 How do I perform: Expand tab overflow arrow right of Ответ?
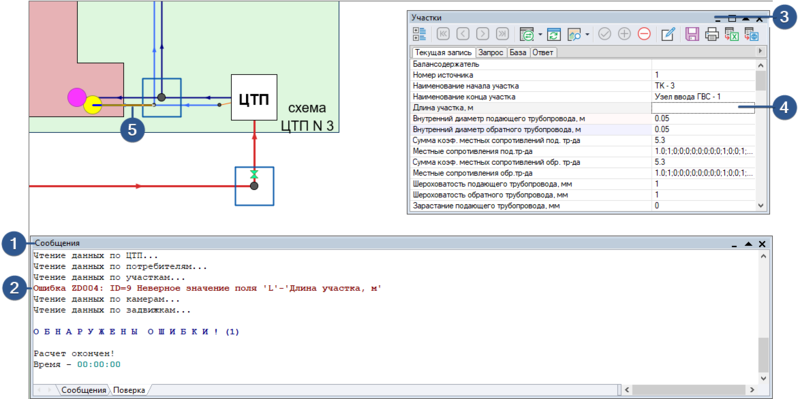click(x=760, y=52)
